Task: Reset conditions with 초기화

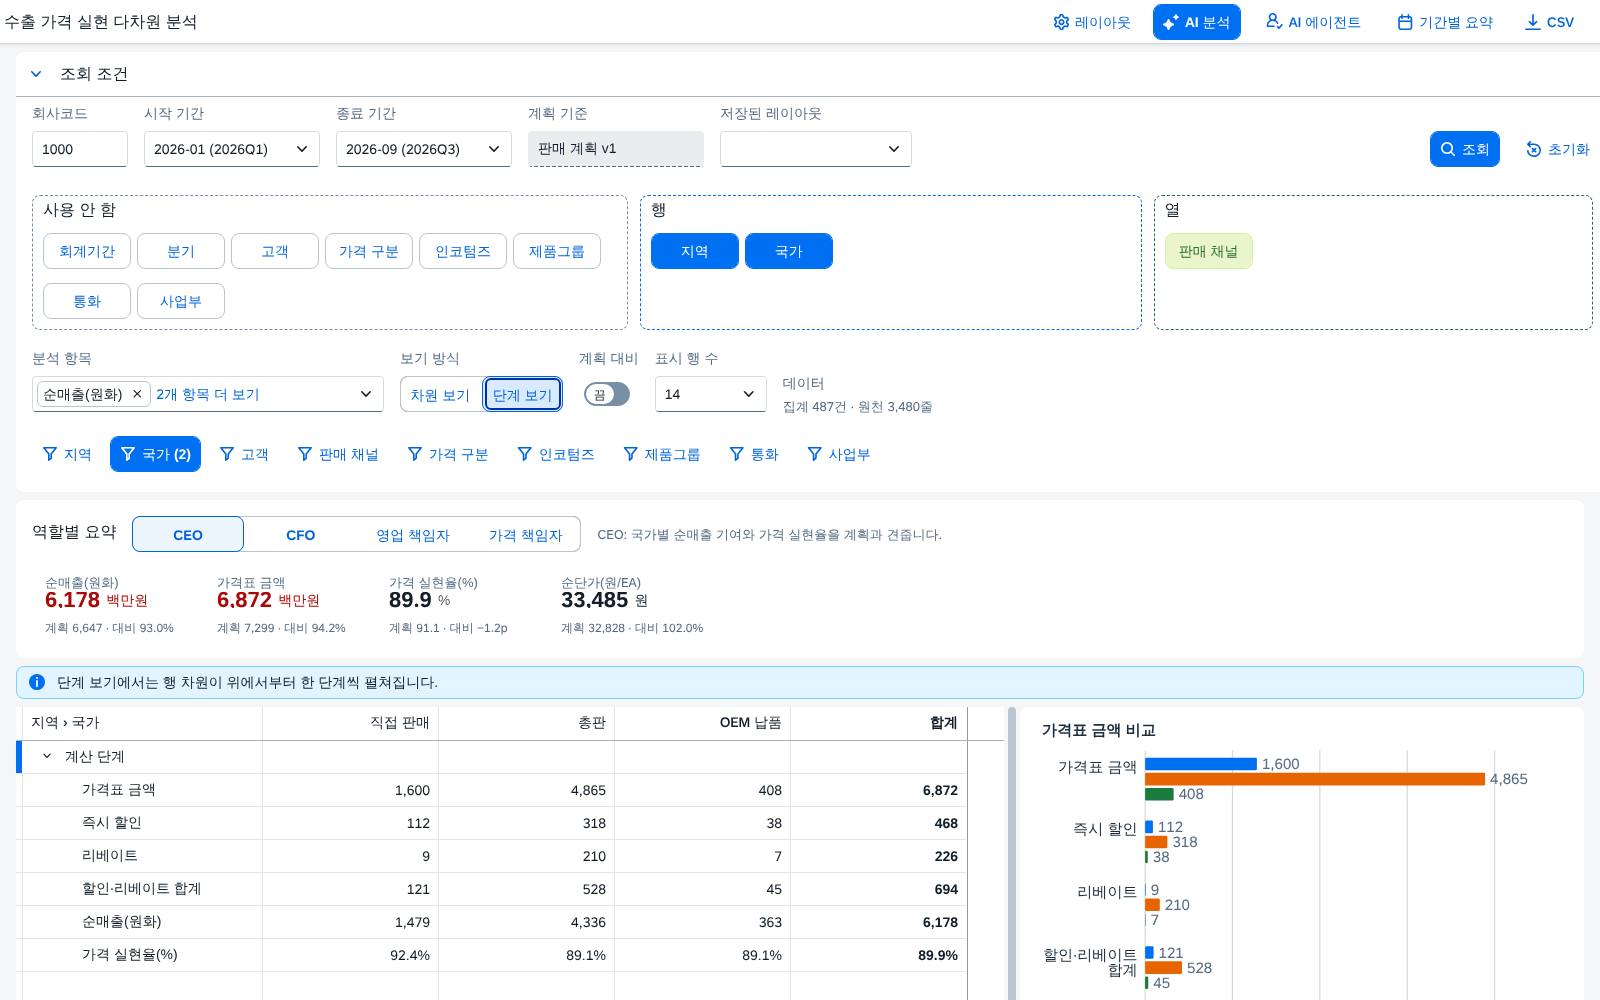Action: pyautogui.click(x=1557, y=149)
